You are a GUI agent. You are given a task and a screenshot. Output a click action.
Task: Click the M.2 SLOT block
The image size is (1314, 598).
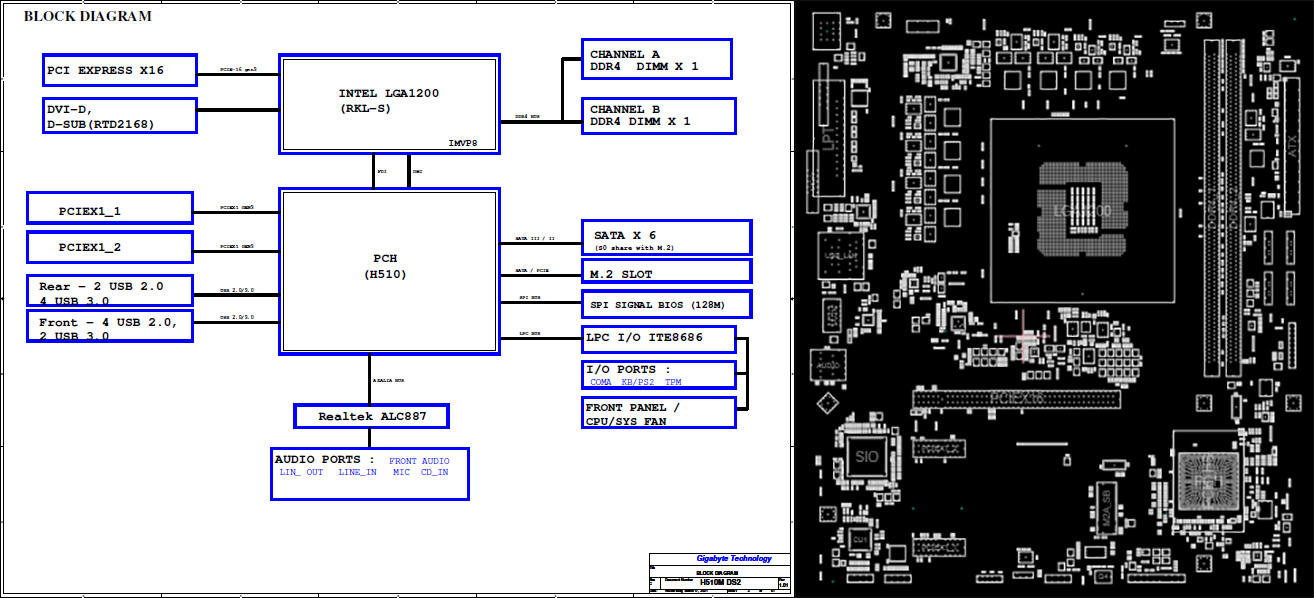[x=666, y=271]
